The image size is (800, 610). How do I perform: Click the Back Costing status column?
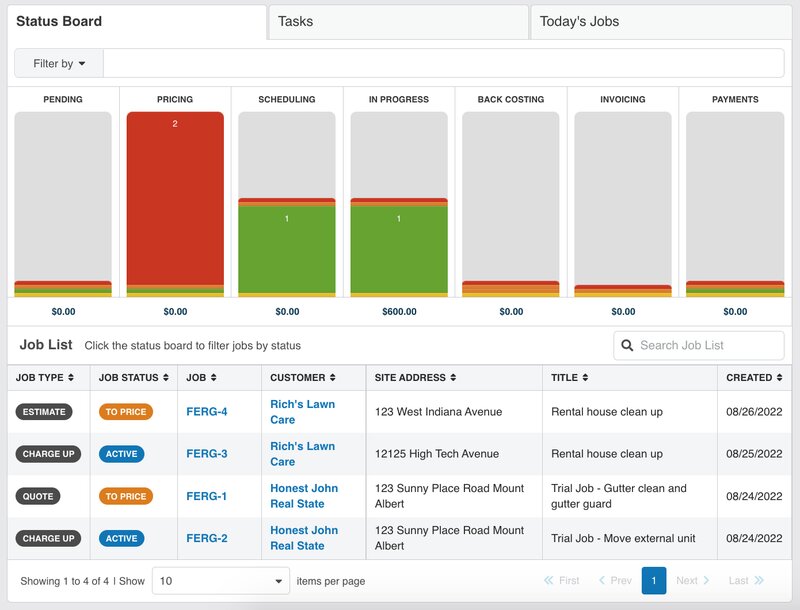[511, 204]
